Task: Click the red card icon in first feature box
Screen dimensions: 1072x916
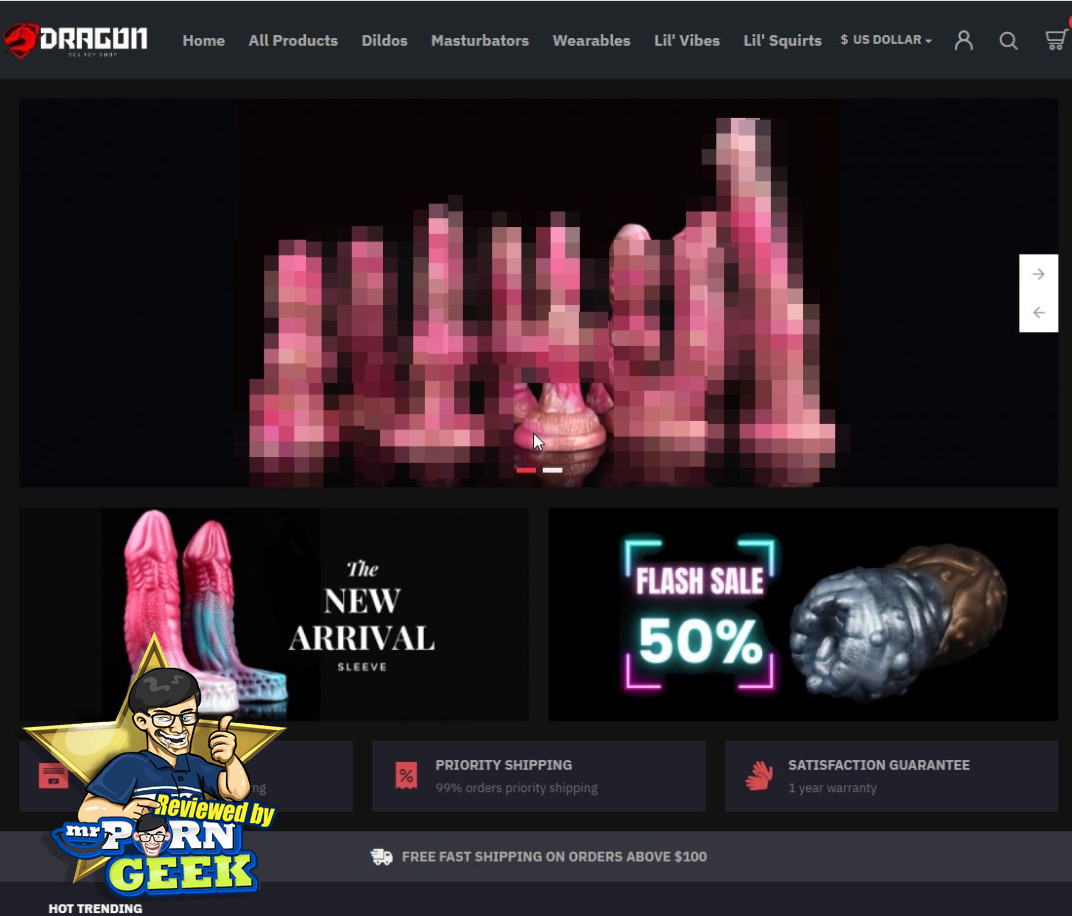Action: [53, 776]
